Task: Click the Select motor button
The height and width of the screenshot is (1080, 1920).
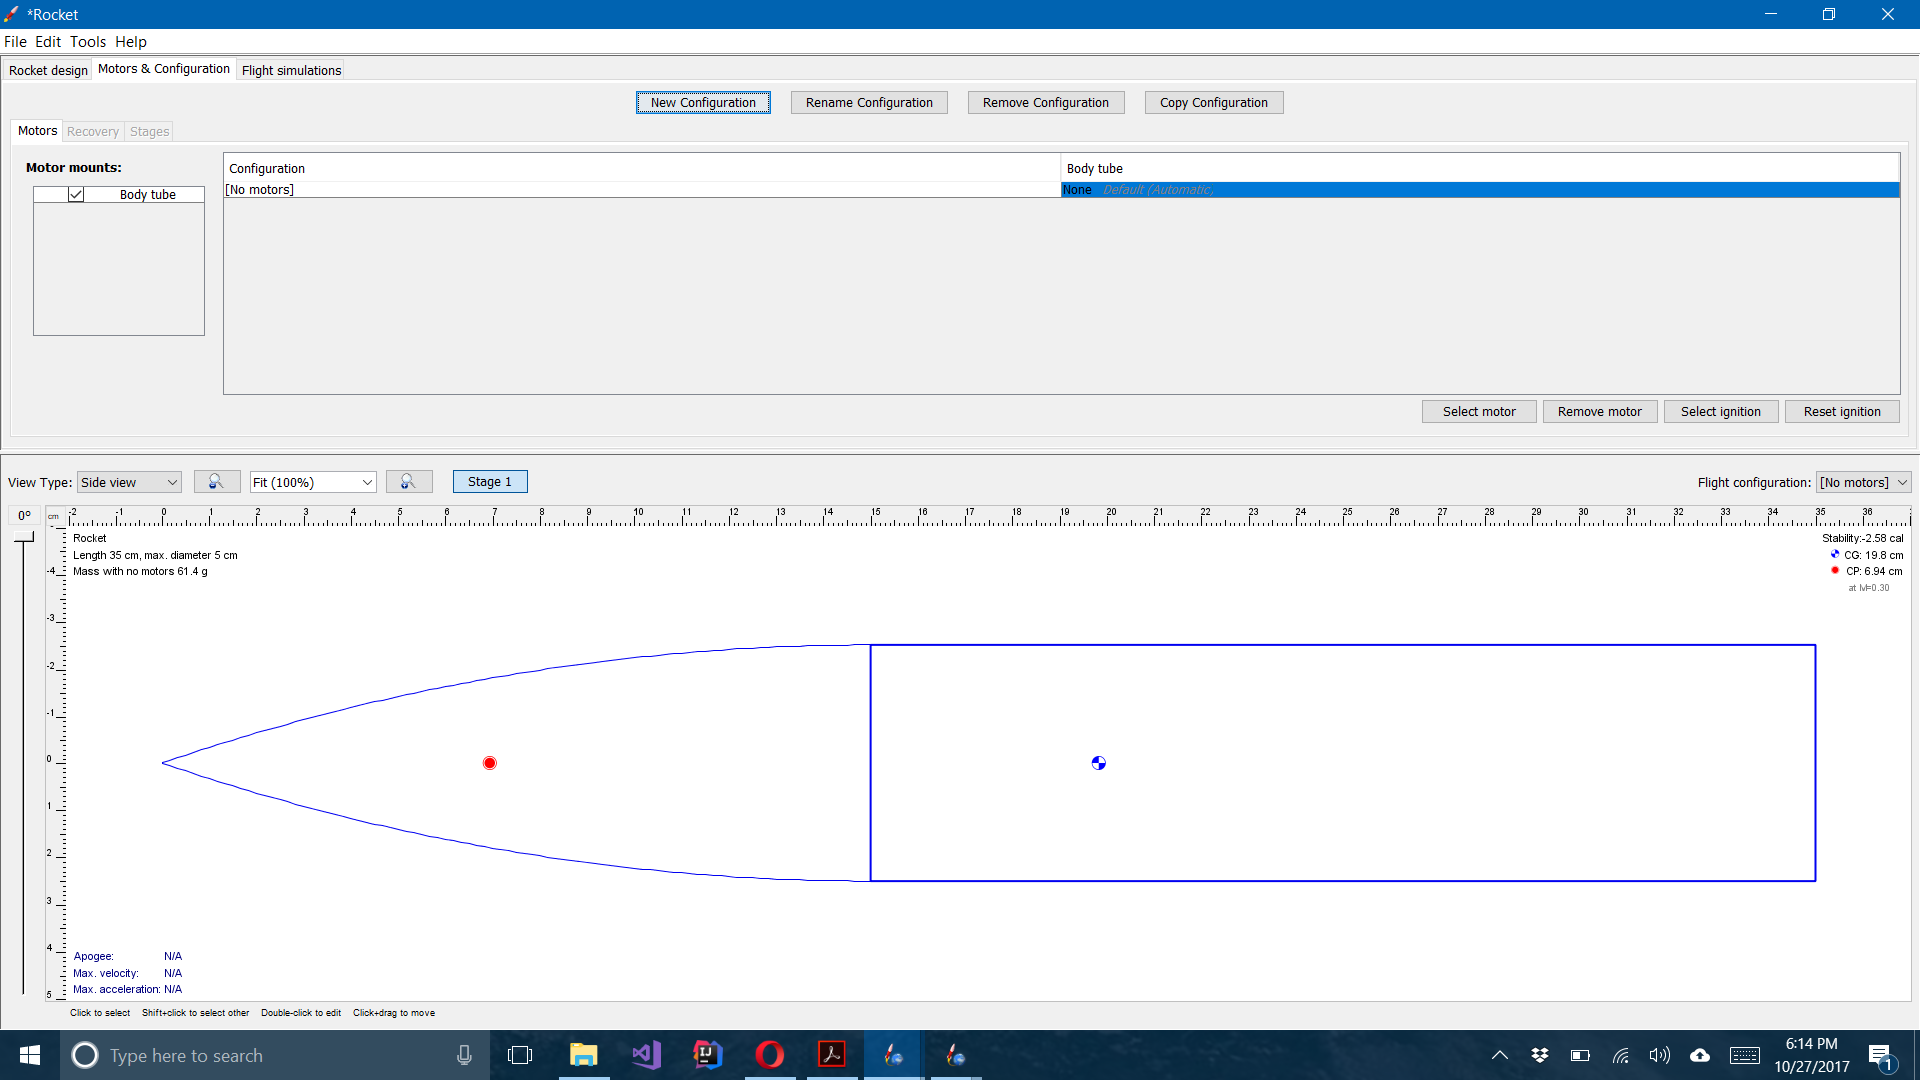Action: coord(1479,411)
